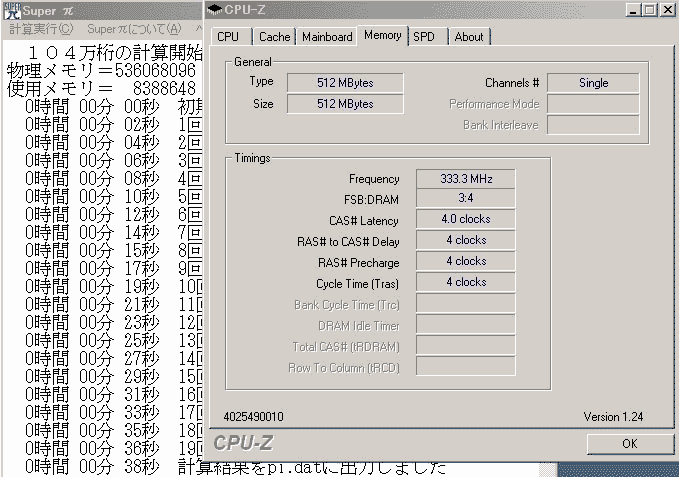Viewport: 679px width, 477px height.
Task: Click the Version 1.24 text
Action: (613, 417)
